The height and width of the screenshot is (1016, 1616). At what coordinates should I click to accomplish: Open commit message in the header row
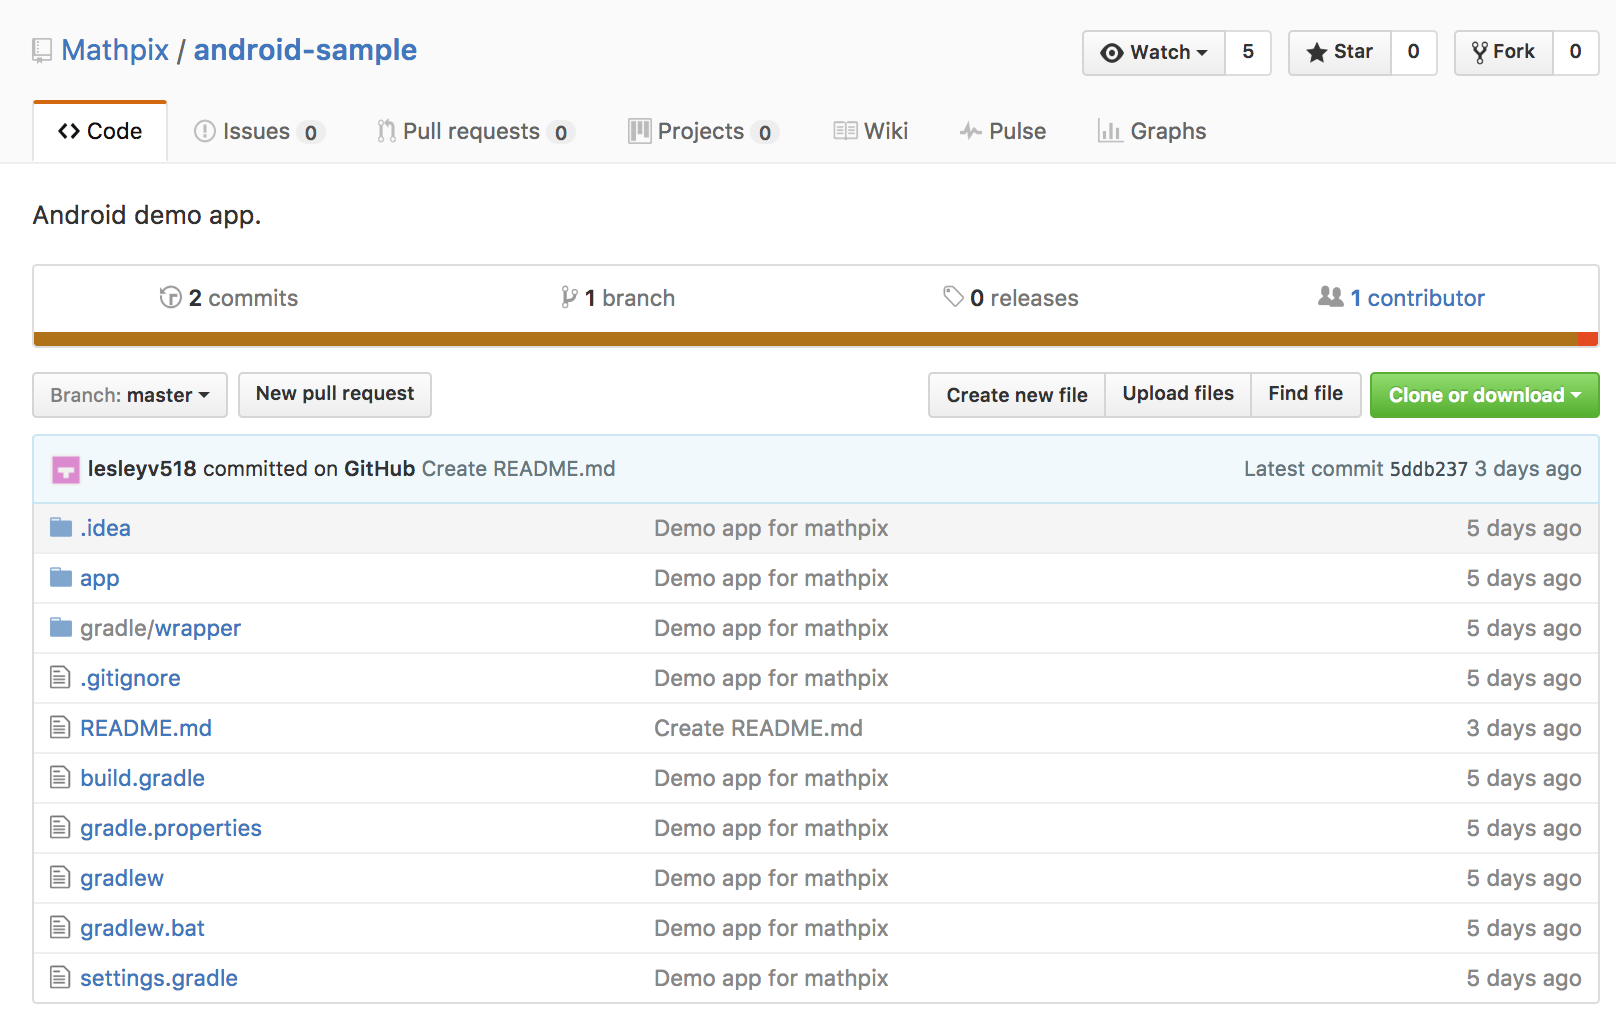[518, 469]
